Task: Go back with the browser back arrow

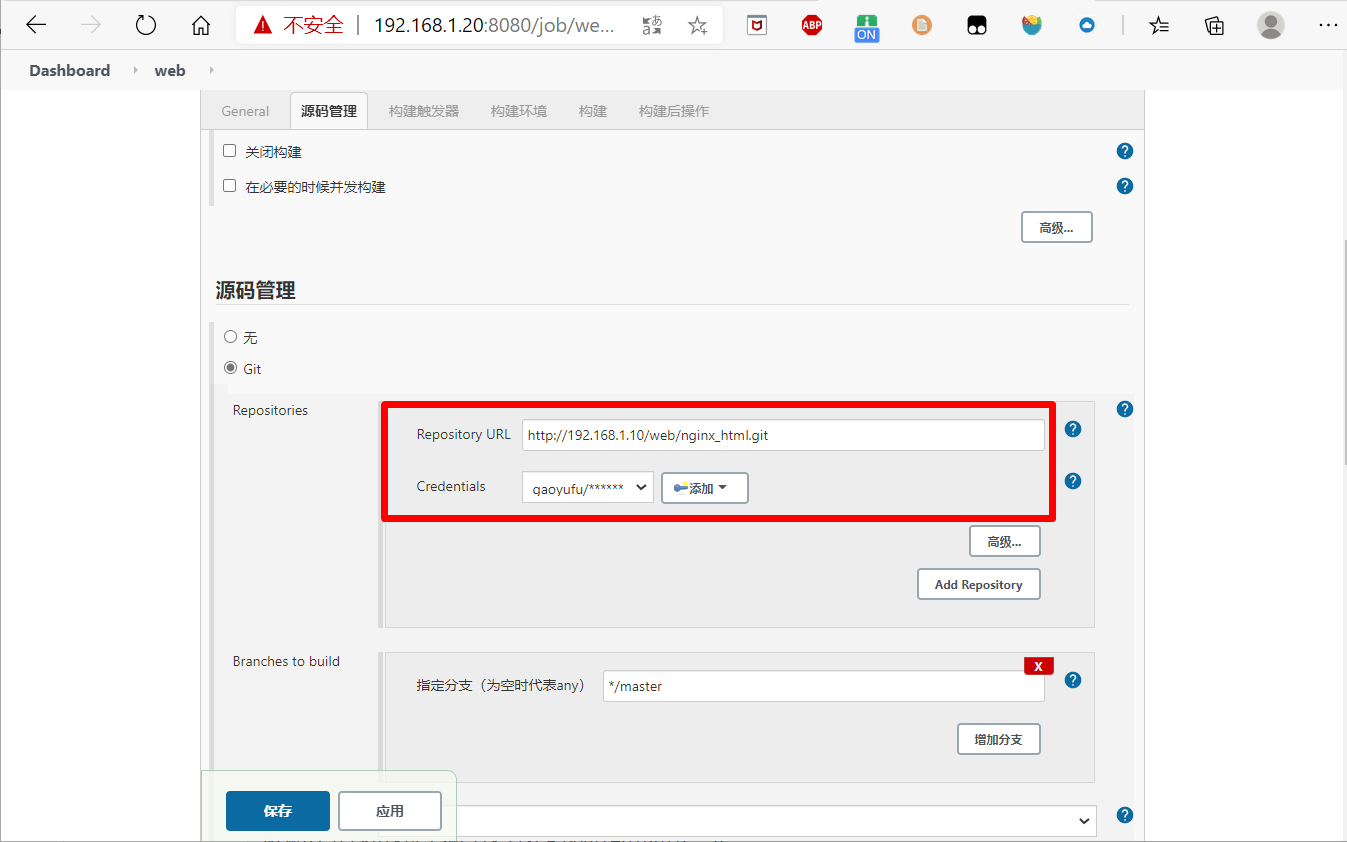Action: [36, 25]
